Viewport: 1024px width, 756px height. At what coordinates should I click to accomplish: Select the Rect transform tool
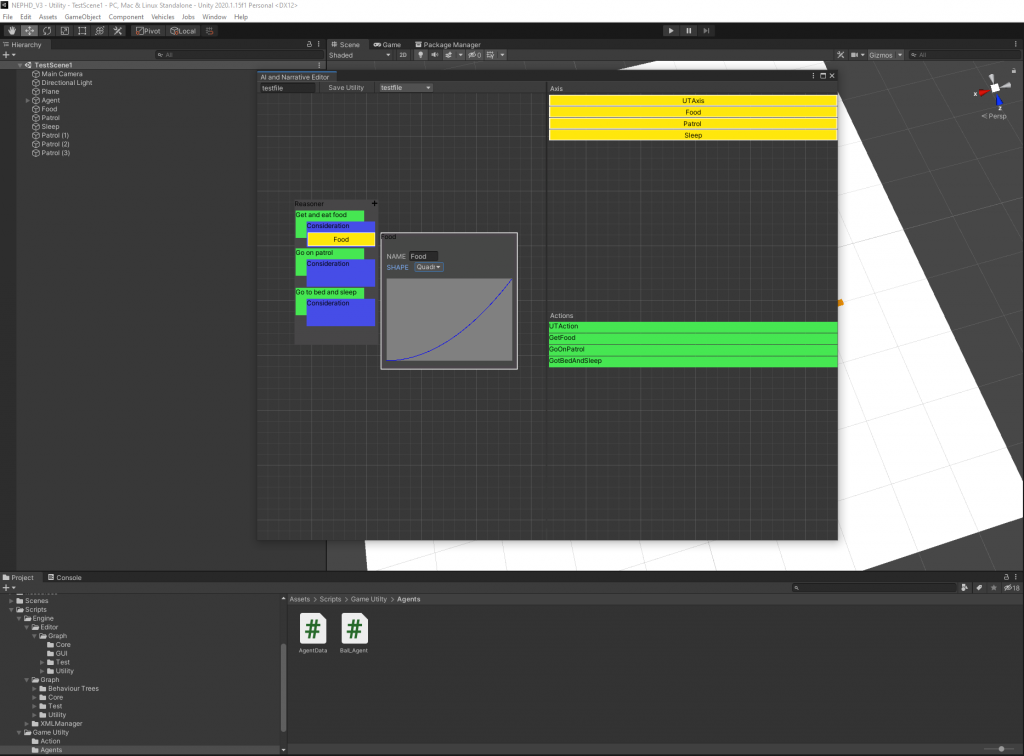(82, 31)
